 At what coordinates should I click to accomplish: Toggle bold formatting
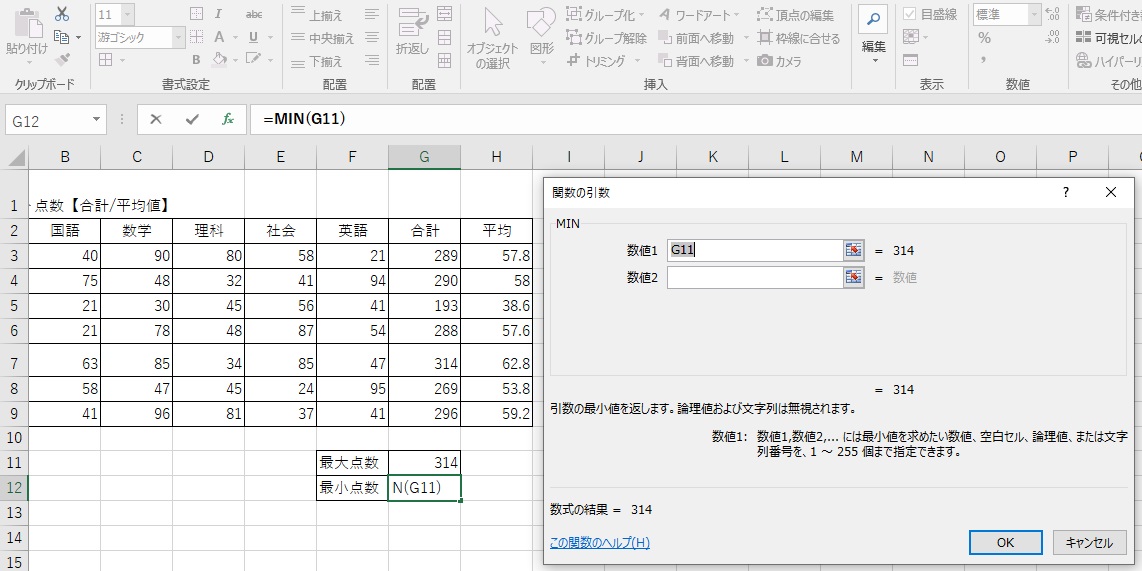pyautogui.click(x=197, y=60)
